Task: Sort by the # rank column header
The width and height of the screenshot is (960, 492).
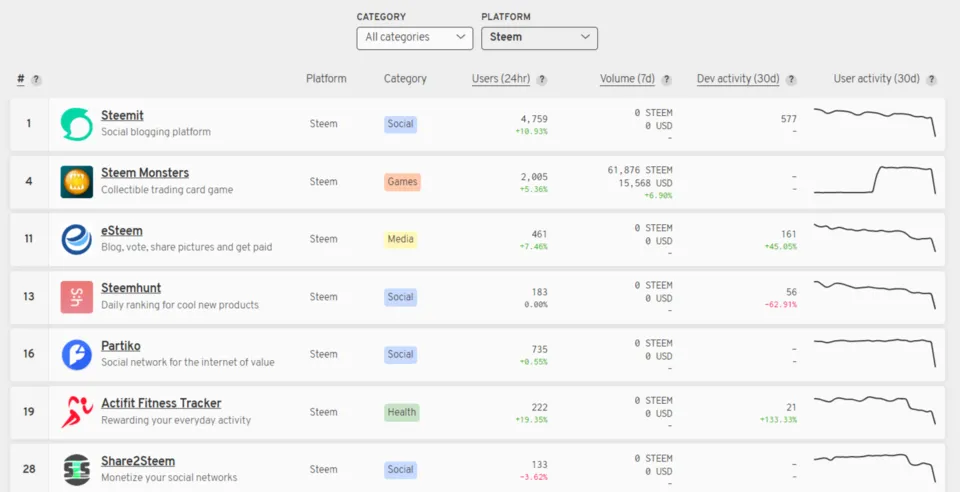Action: (21, 79)
